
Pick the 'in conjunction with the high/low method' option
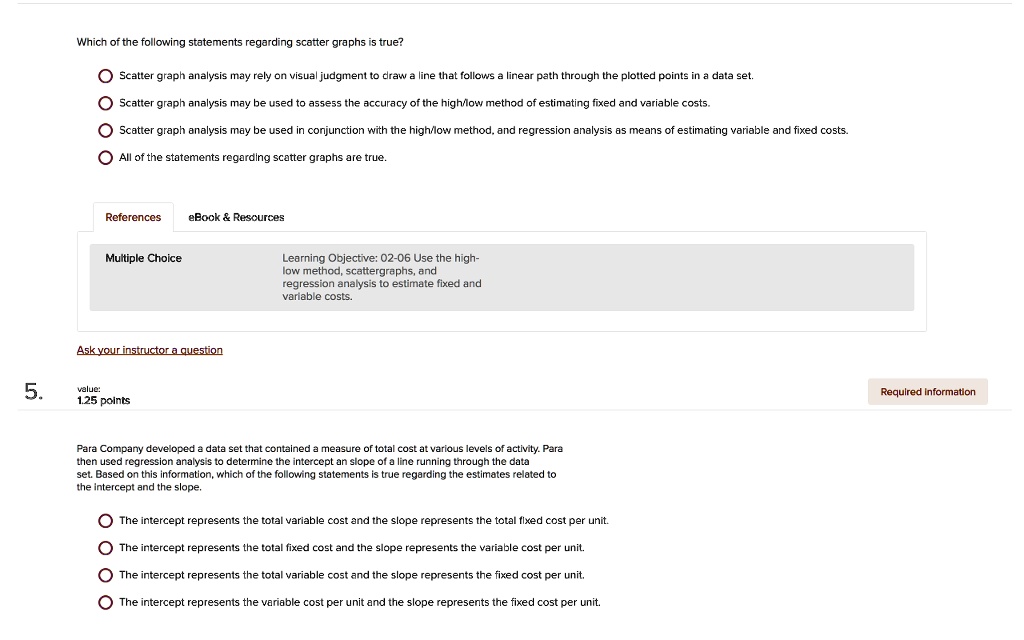[106, 130]
